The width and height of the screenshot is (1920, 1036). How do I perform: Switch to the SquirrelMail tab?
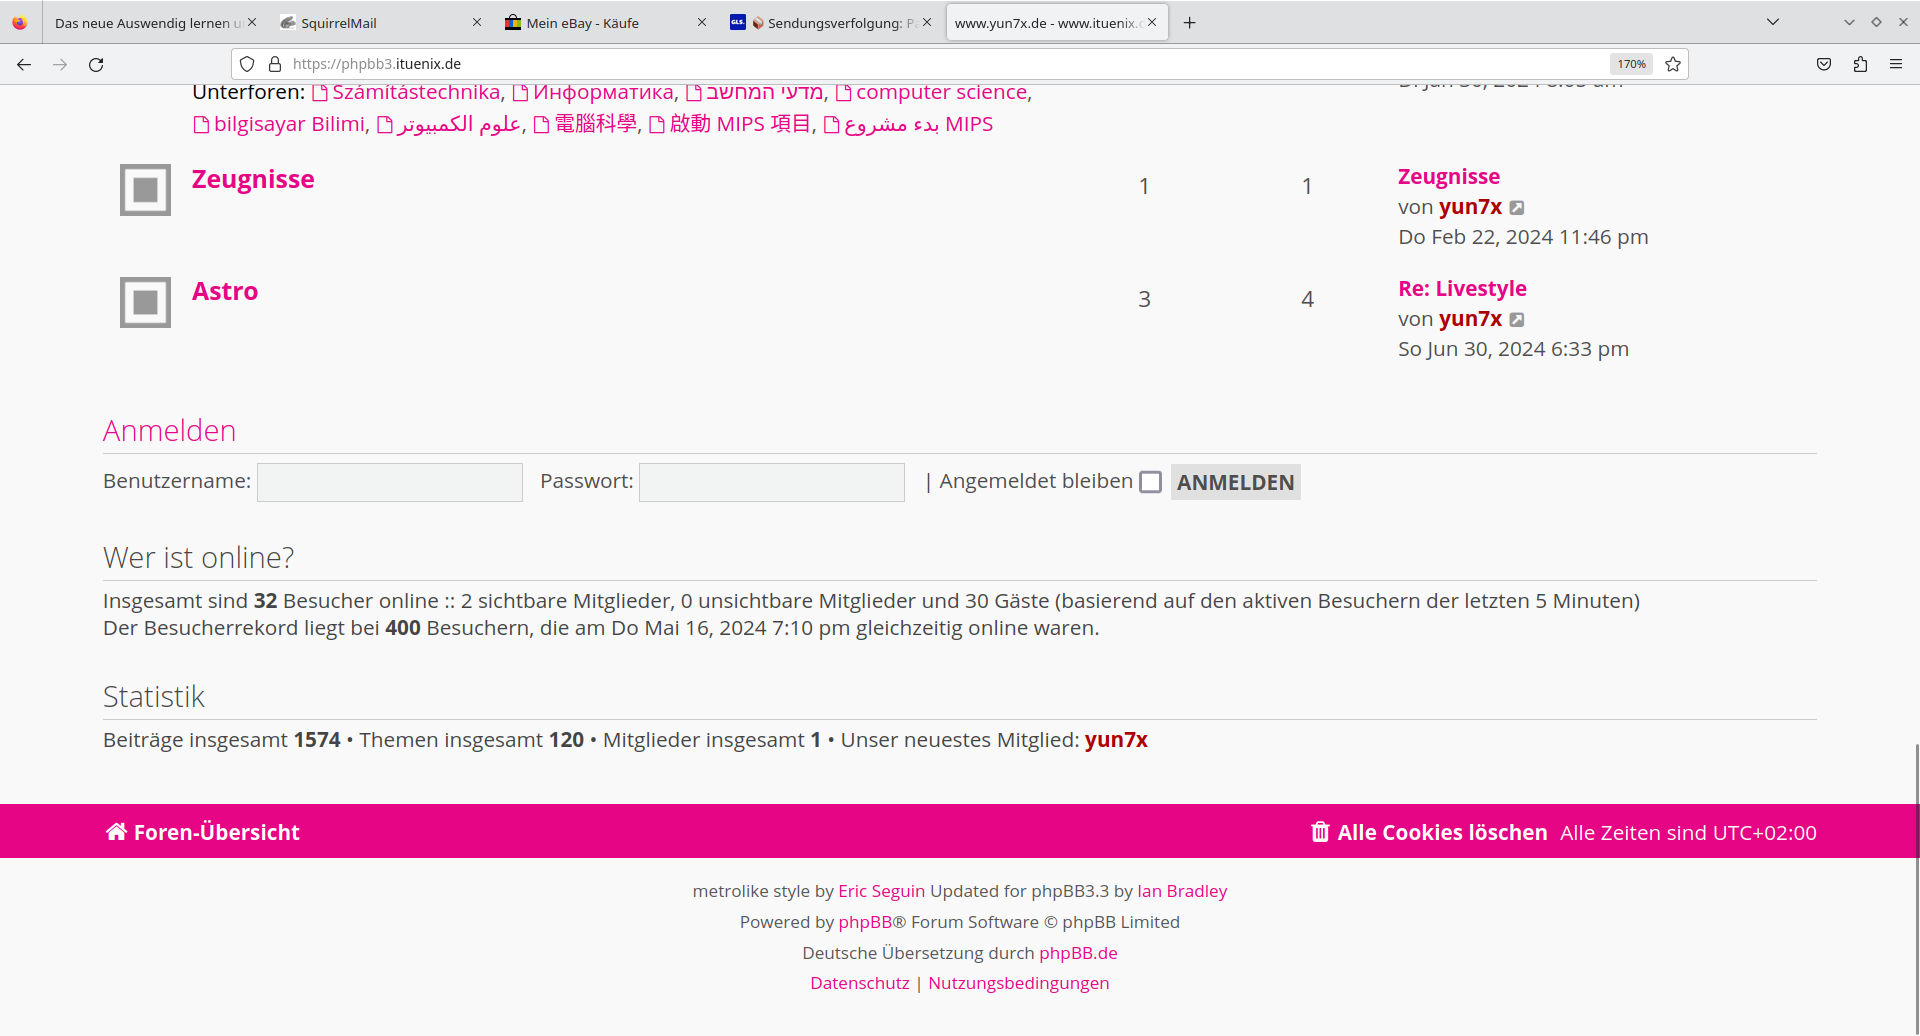[x=370, y=23]
